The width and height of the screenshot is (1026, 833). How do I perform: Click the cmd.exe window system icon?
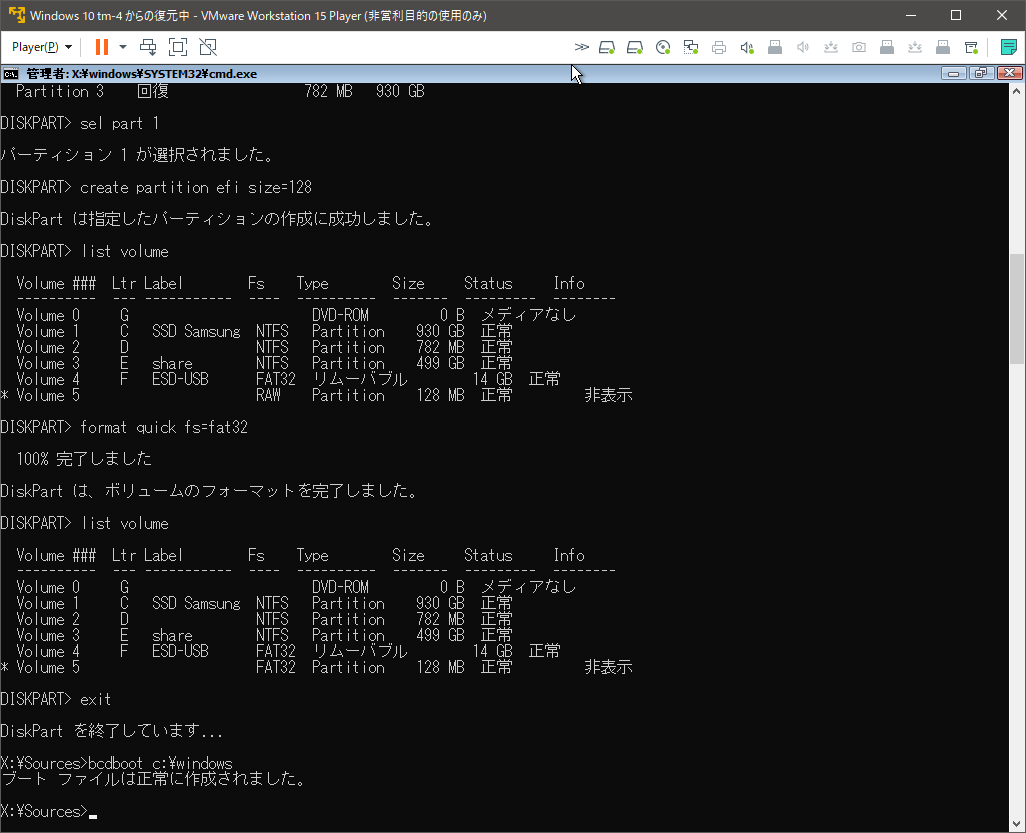point(10,73)
